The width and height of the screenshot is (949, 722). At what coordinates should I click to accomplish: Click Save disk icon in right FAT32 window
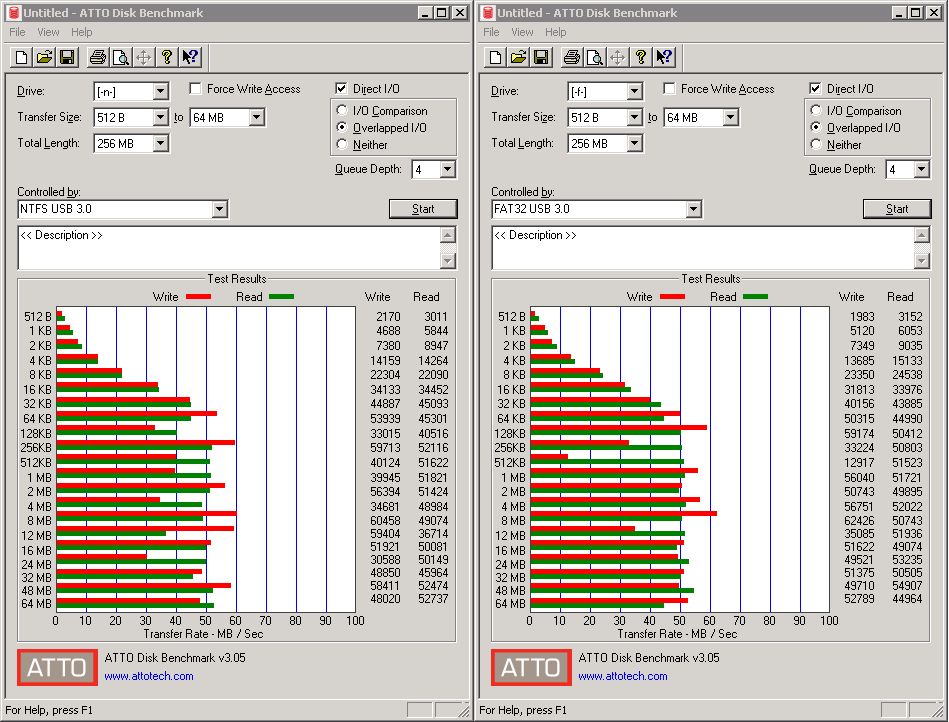tap(541, 57)
